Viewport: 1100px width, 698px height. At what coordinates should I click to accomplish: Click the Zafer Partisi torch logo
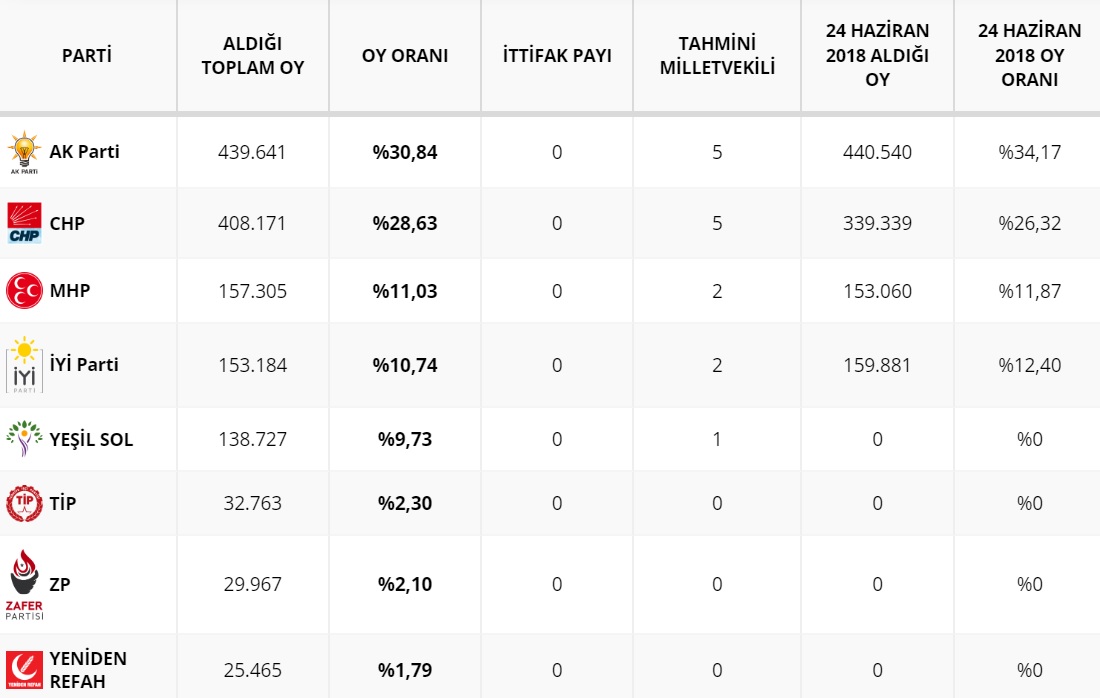pos(25,584)
